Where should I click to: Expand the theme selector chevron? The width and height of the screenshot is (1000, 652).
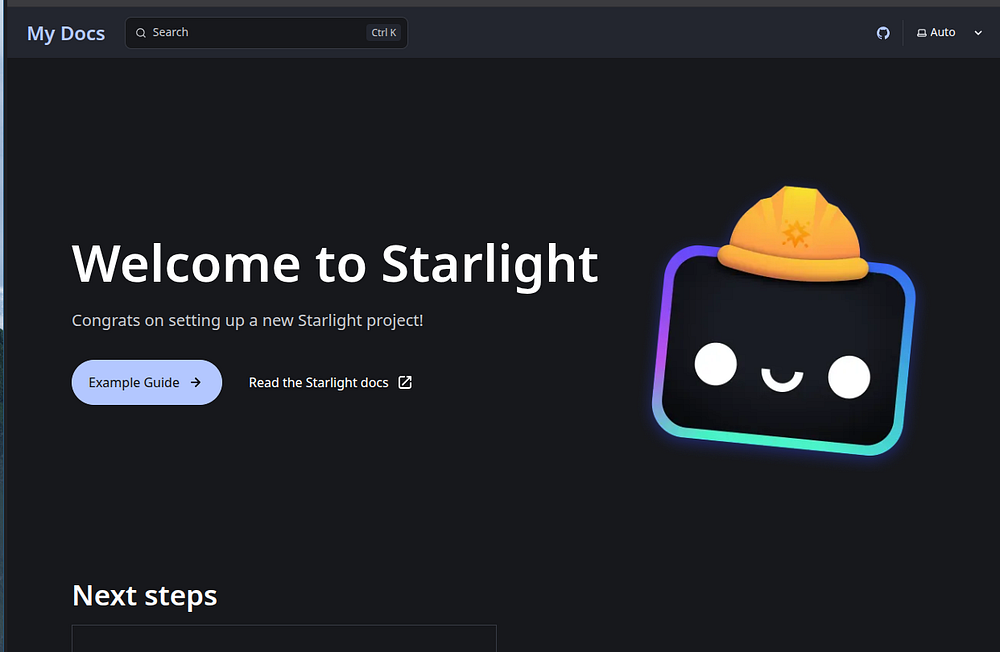pos(978,33)
